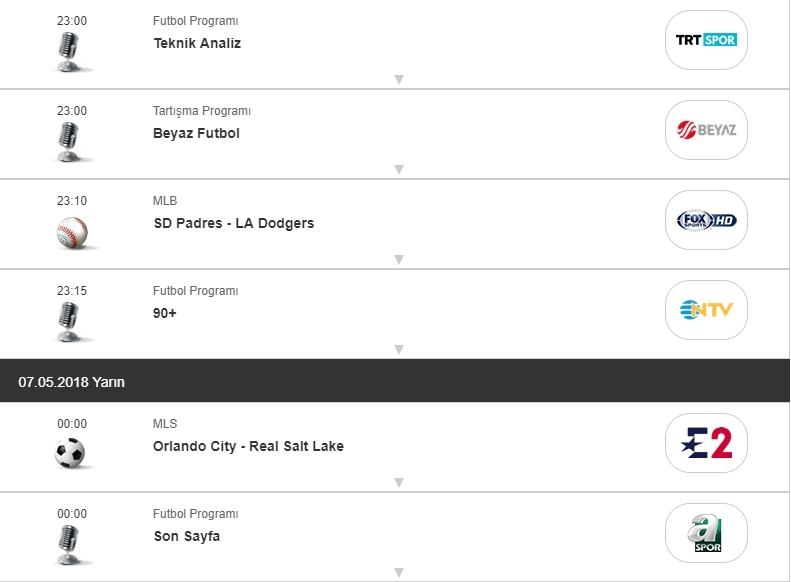Select the NTV channel logo
The image size is (791, 582).
tap(706, 310)
